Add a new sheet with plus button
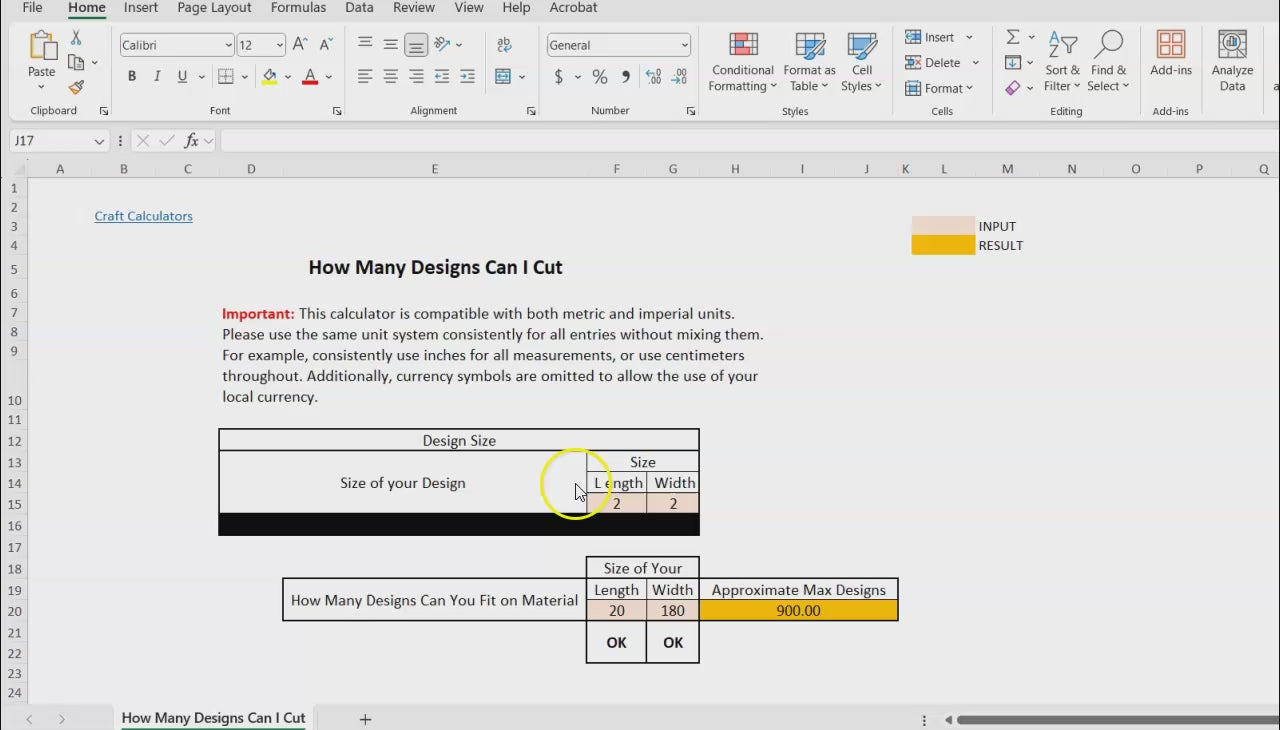 click(x=365, y=719)
